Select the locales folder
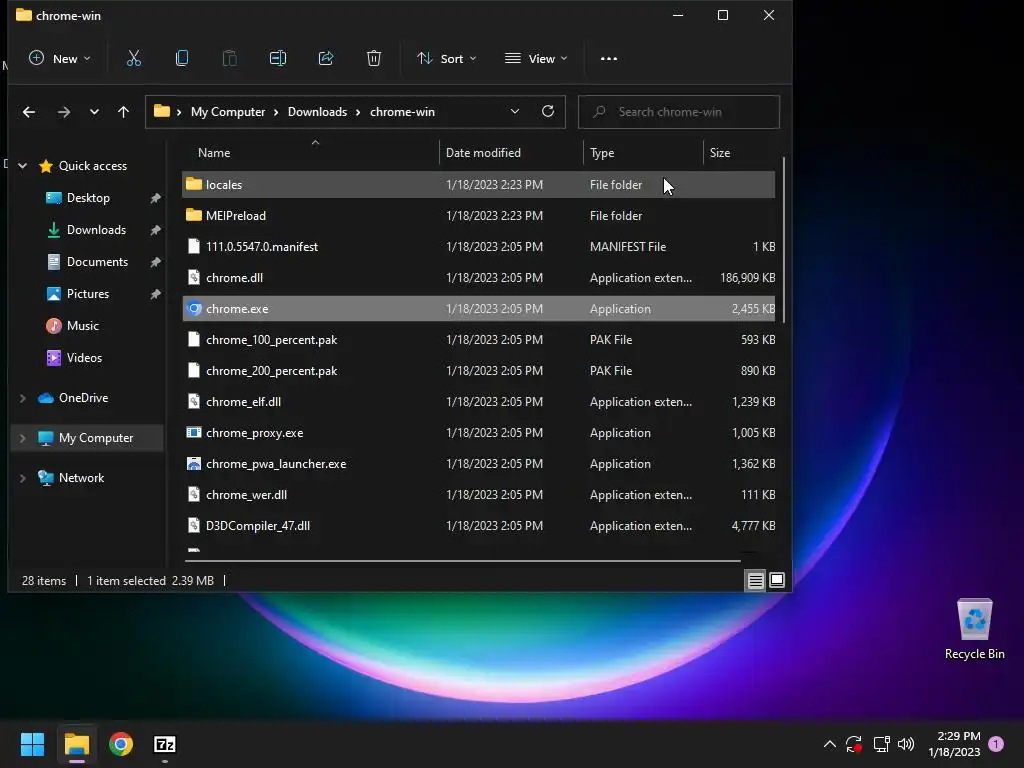The image size is (1024, 768). tap(479, 185)
